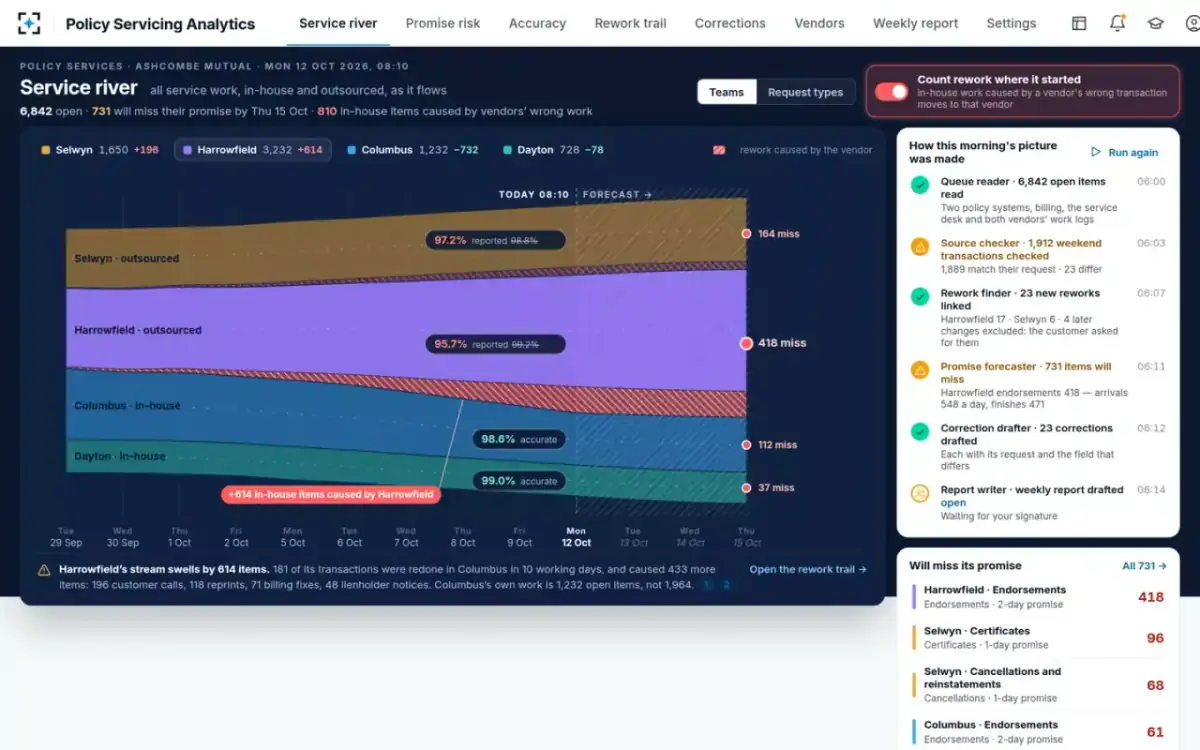Click the 37 miss marker dot
Image resolution: width=1200 pixels, height=750 pixels.
[746, 488]
